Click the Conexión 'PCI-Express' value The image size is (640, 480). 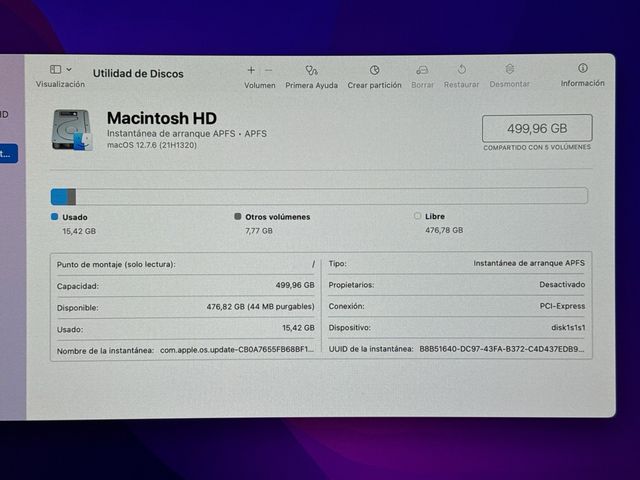click(x=562, y=306)
